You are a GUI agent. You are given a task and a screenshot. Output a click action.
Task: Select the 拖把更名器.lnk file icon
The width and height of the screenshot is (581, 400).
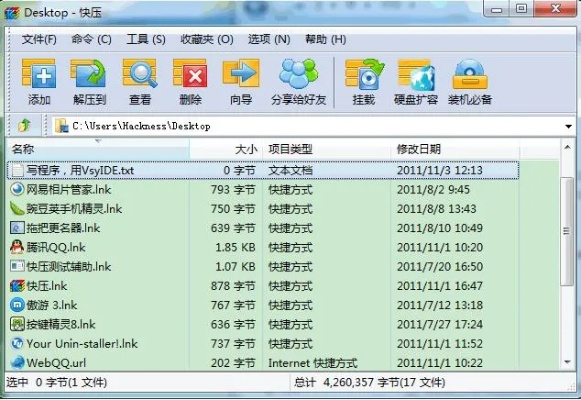tap(17, 228)
